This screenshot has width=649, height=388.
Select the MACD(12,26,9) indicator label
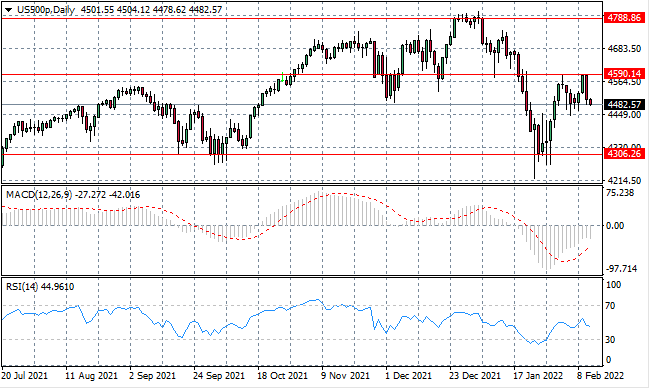[x=39, y=195]
